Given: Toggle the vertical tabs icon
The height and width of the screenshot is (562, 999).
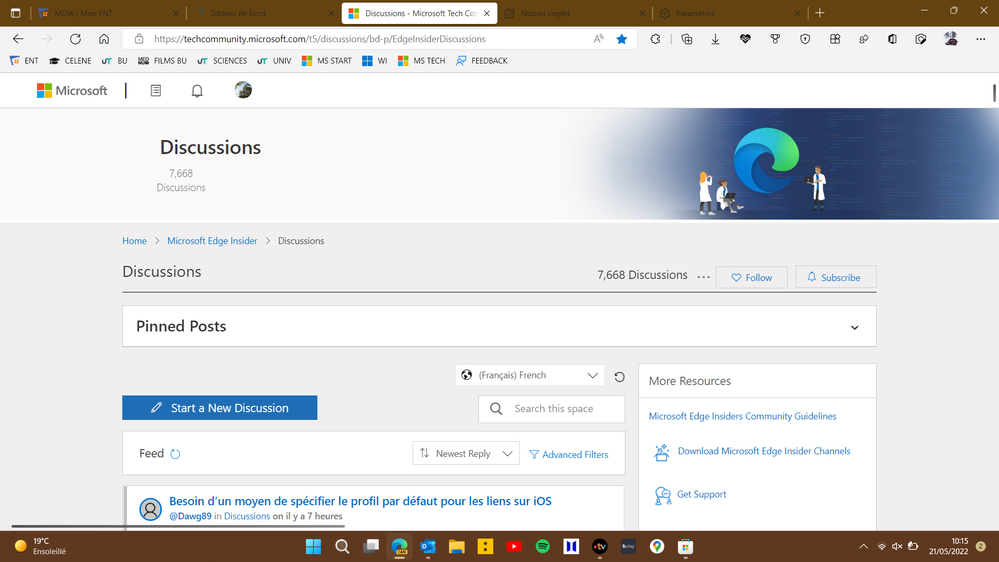Looking at the screenshot, I should (16, 13).
